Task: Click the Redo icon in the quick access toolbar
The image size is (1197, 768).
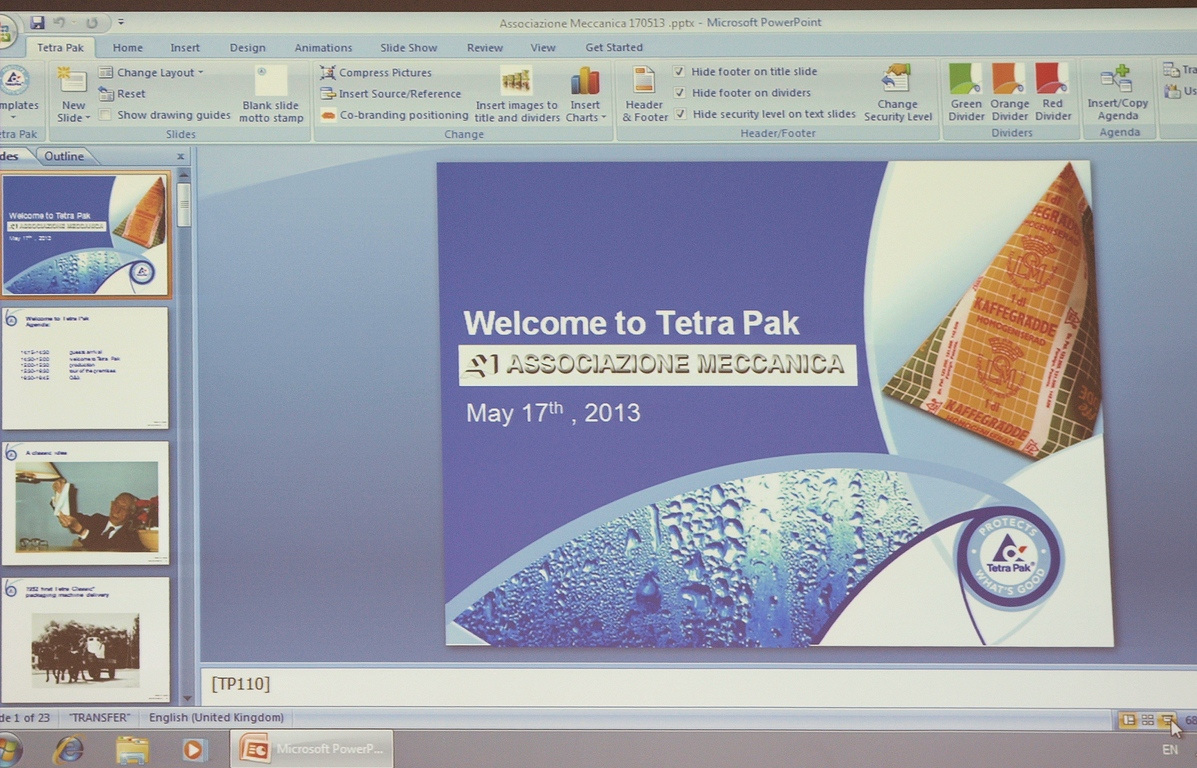Action: (x=92, y=22)
